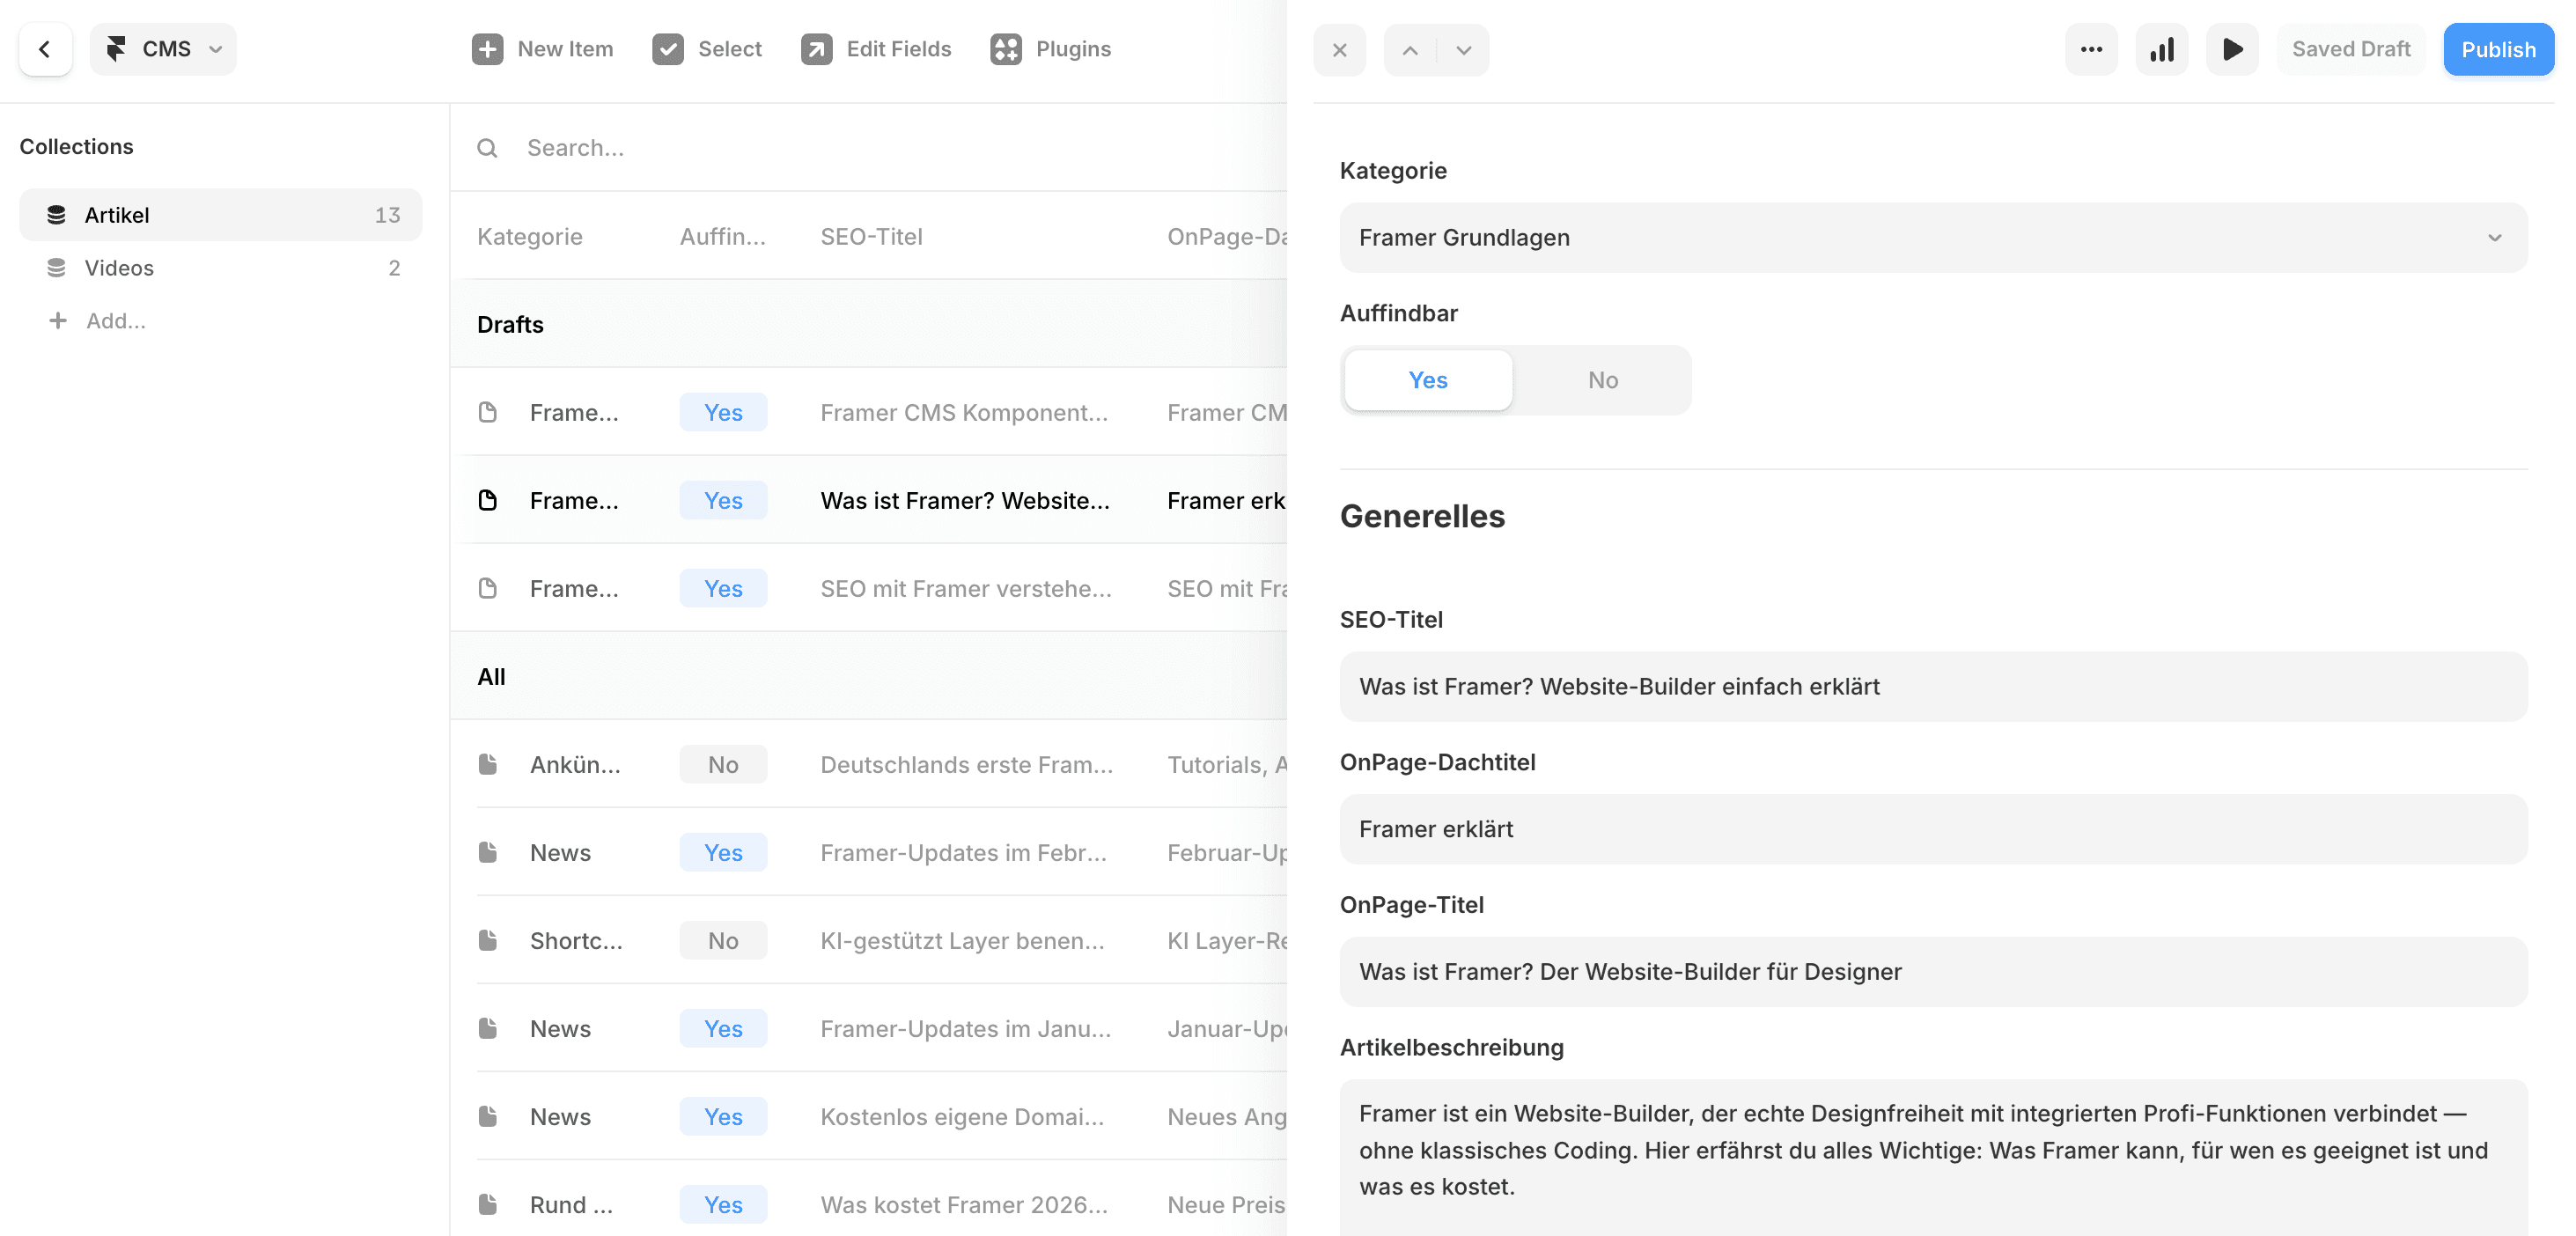Image resolution: width=2576 pixels, height=1236 pixels.
Task: Toggle the No badge on the Shortcut row
Action: coord(722,940)
